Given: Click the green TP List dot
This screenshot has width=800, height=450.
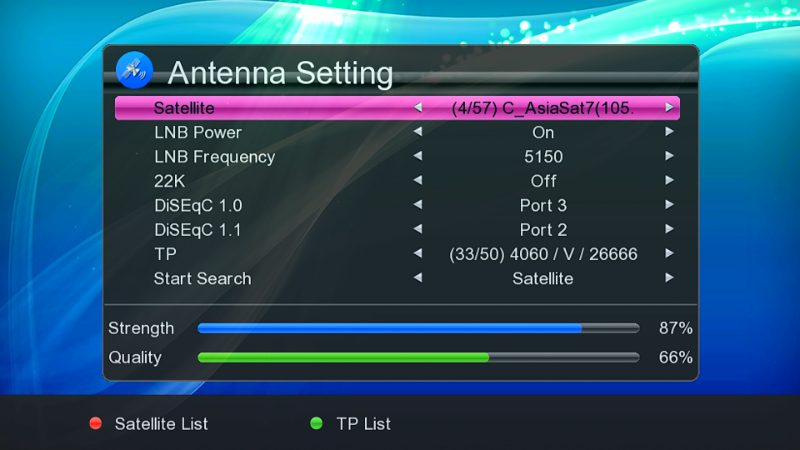Looking at the screenshot, I should tap(316, 423).
